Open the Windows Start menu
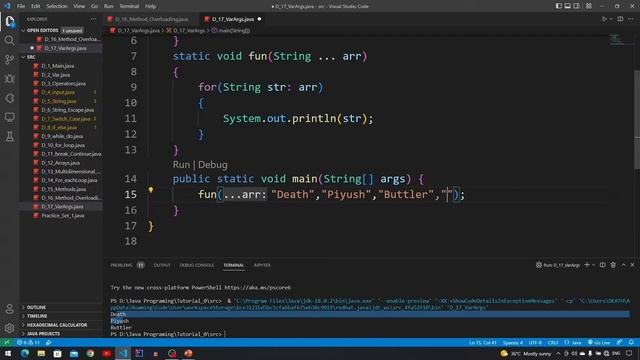This screenshot has width=640, height=360. pos(8,353)
